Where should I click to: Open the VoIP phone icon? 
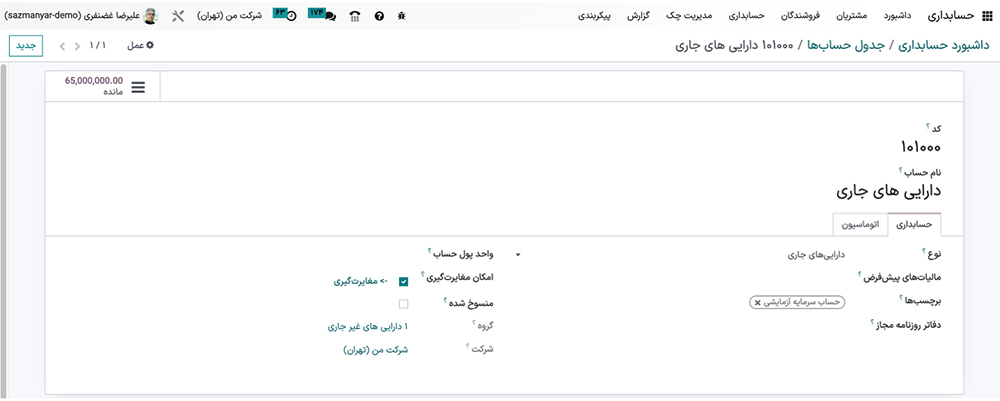click(x=354, y=17)
